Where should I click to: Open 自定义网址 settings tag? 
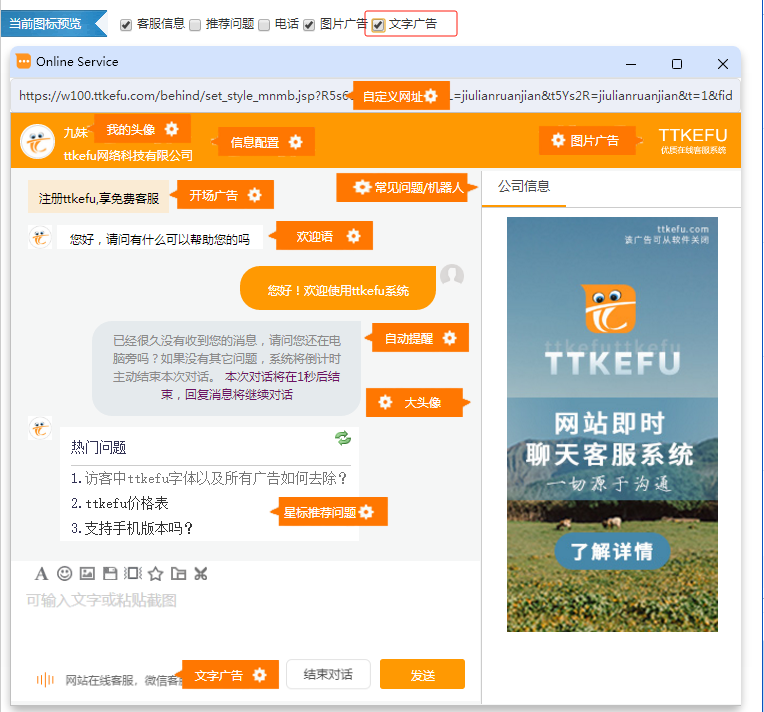click(x=401, y=96)
